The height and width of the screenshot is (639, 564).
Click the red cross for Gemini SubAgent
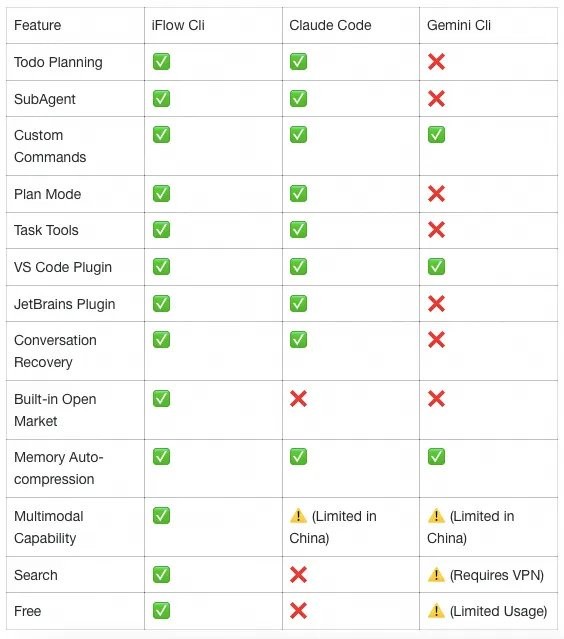[436, 99]
